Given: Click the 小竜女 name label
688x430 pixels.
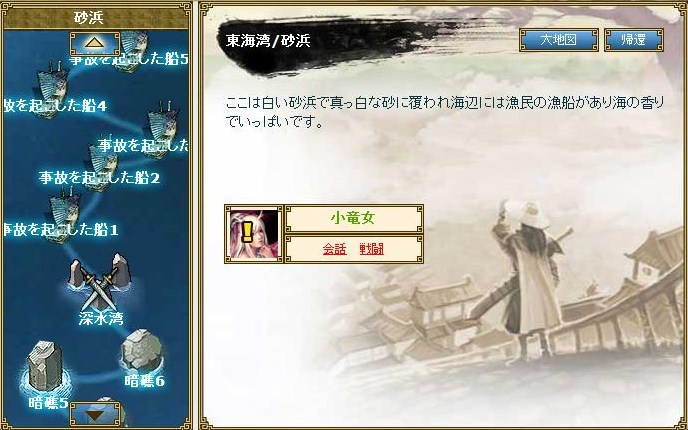Looking at the screenshot, I should (354, 218).
